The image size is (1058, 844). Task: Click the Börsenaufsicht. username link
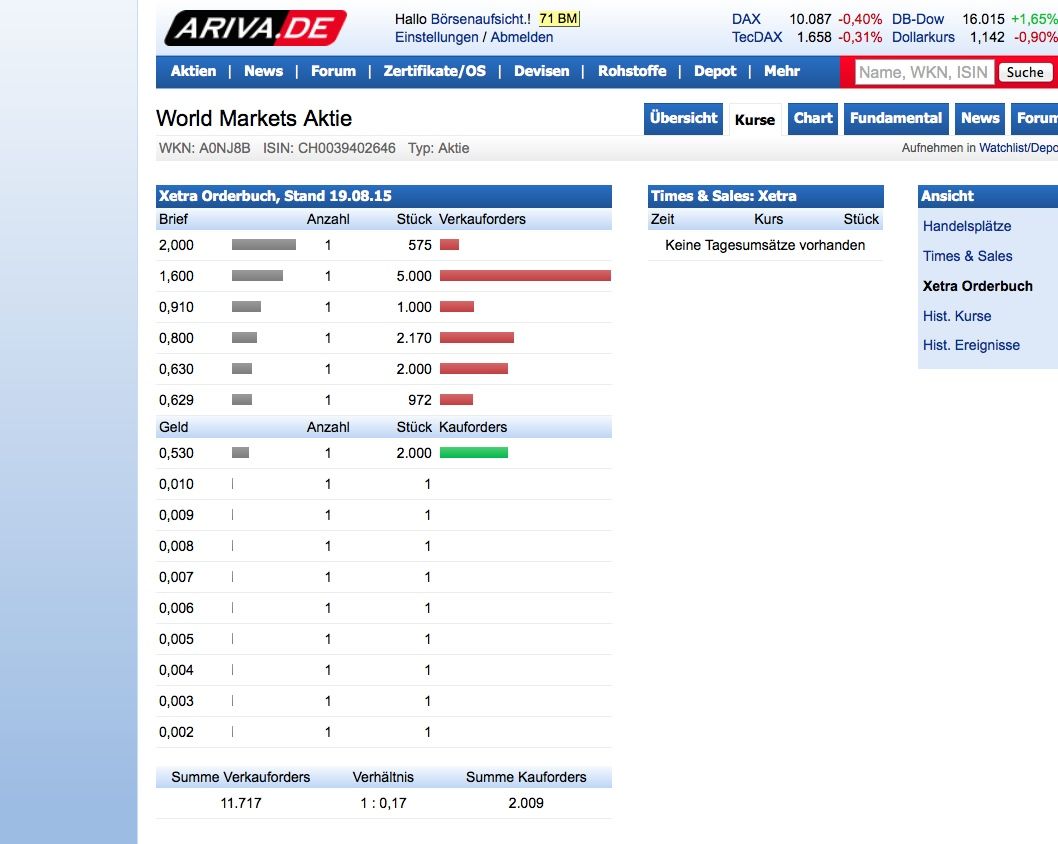(480, 19)
